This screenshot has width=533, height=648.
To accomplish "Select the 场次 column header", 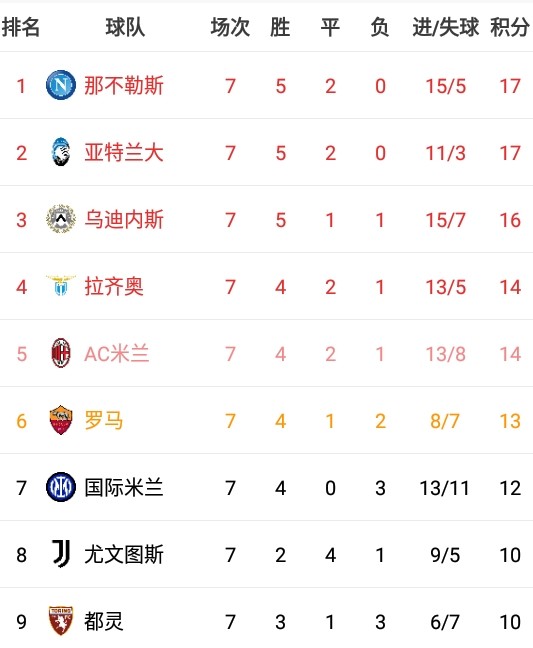I will [x=230, y=27].
